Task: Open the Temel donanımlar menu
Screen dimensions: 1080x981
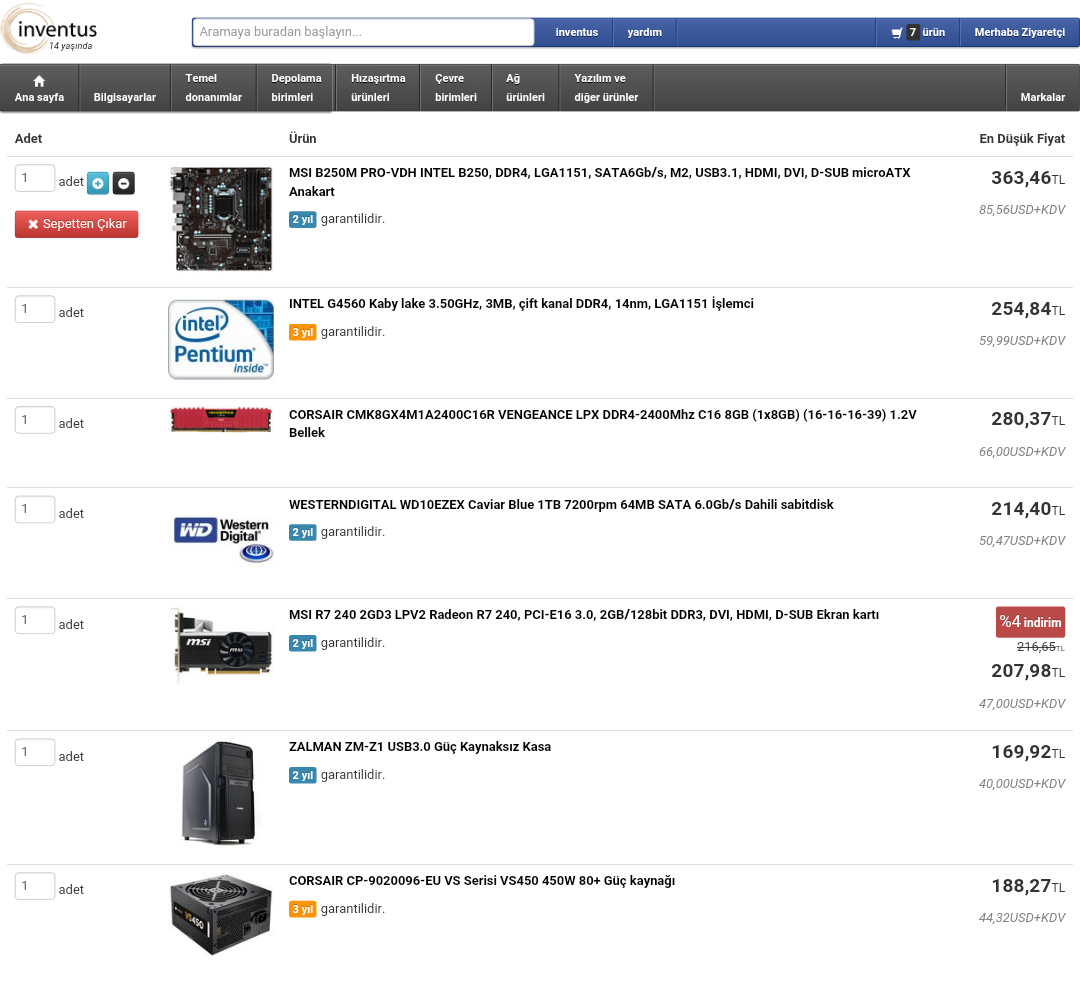Action: (214, 88)
